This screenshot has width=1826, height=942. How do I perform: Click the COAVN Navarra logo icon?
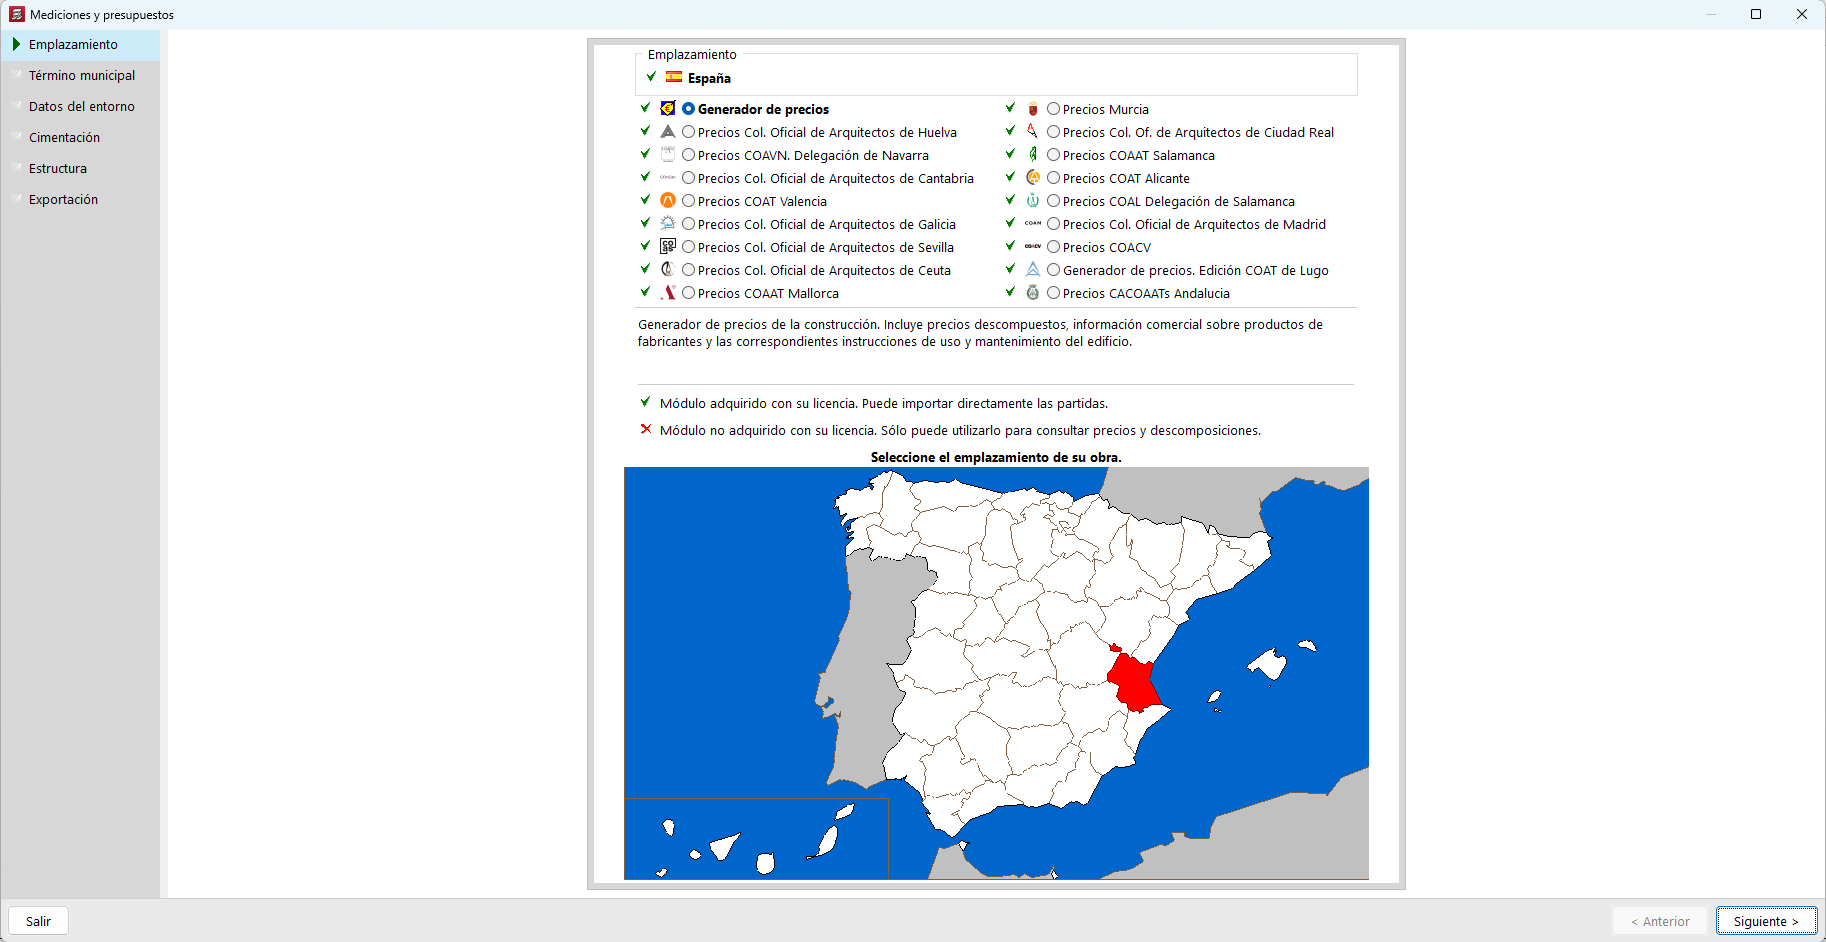[668, 154]
